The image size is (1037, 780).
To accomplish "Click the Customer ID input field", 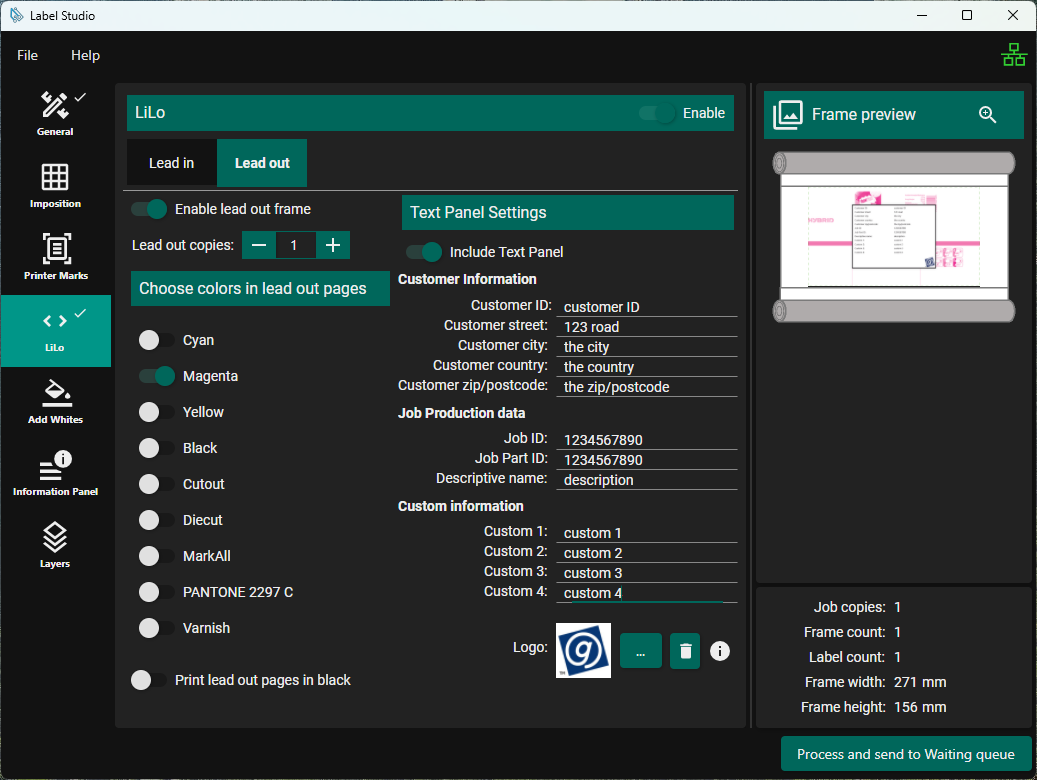I will click(647, 307).
